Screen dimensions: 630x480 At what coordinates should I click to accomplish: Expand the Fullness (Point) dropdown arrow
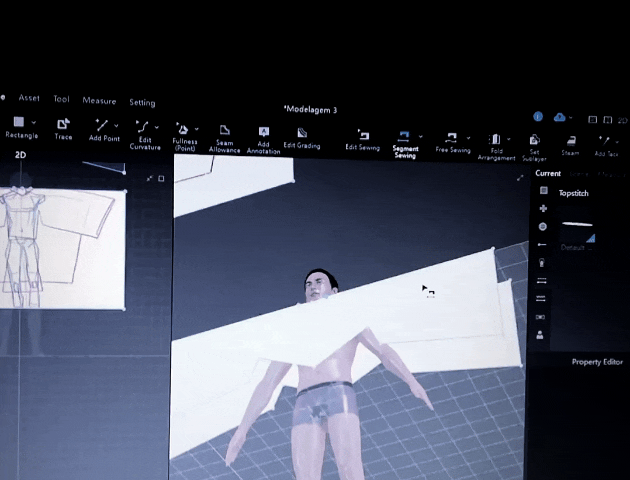pos(196,129)
